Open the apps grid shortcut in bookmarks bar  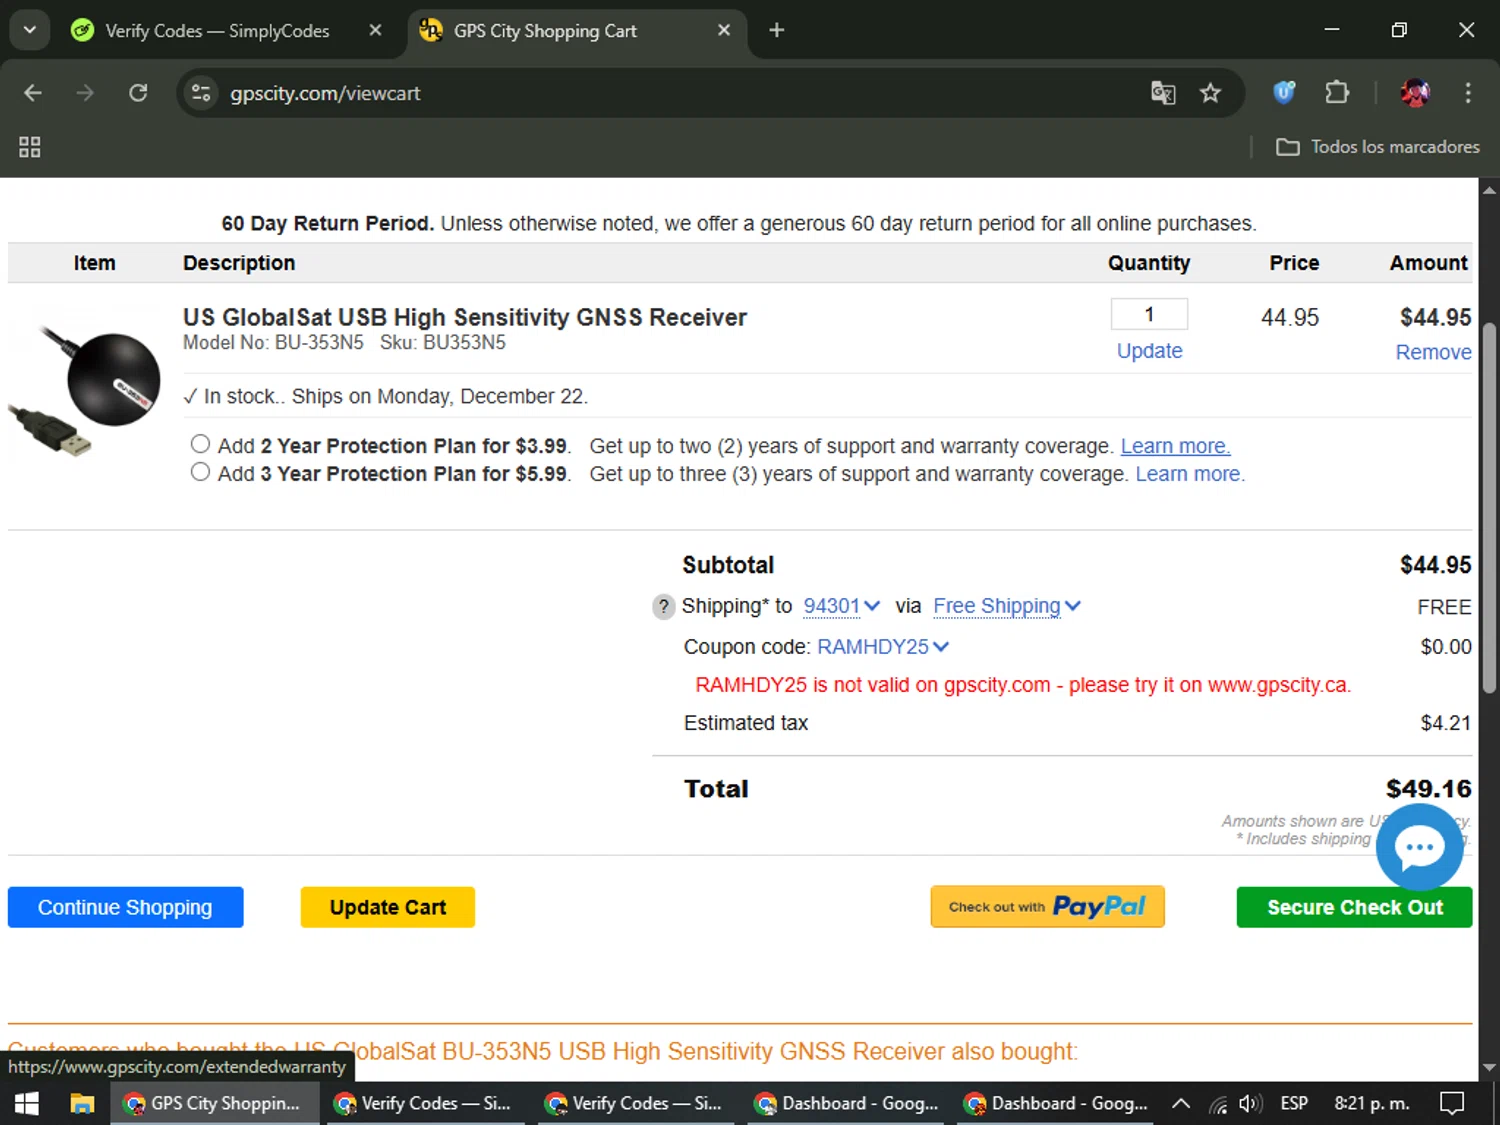pyautogui.click(x=30, y=147)
